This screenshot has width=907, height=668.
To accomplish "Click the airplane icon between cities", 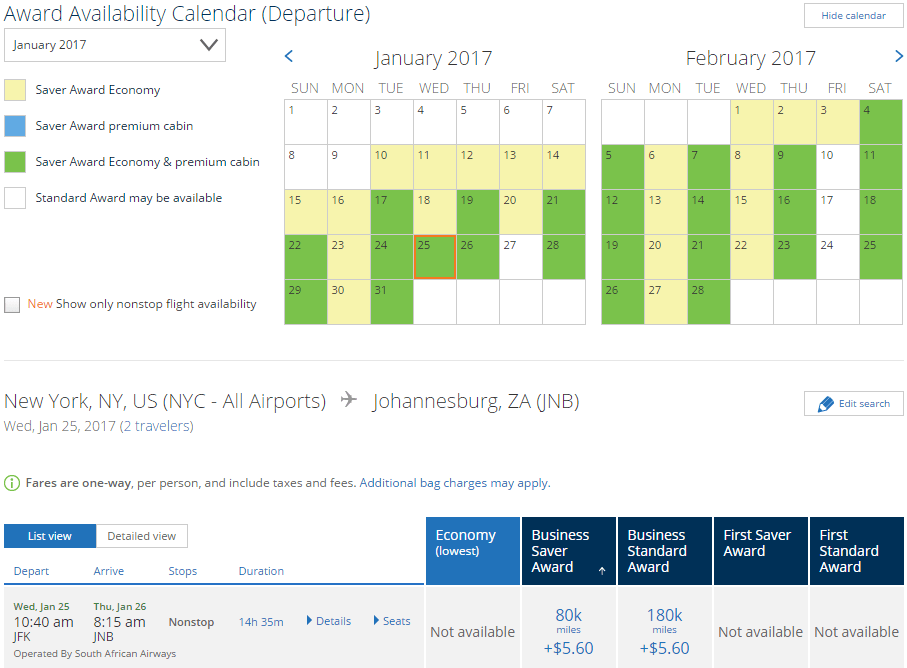I will tap(349, 399).
